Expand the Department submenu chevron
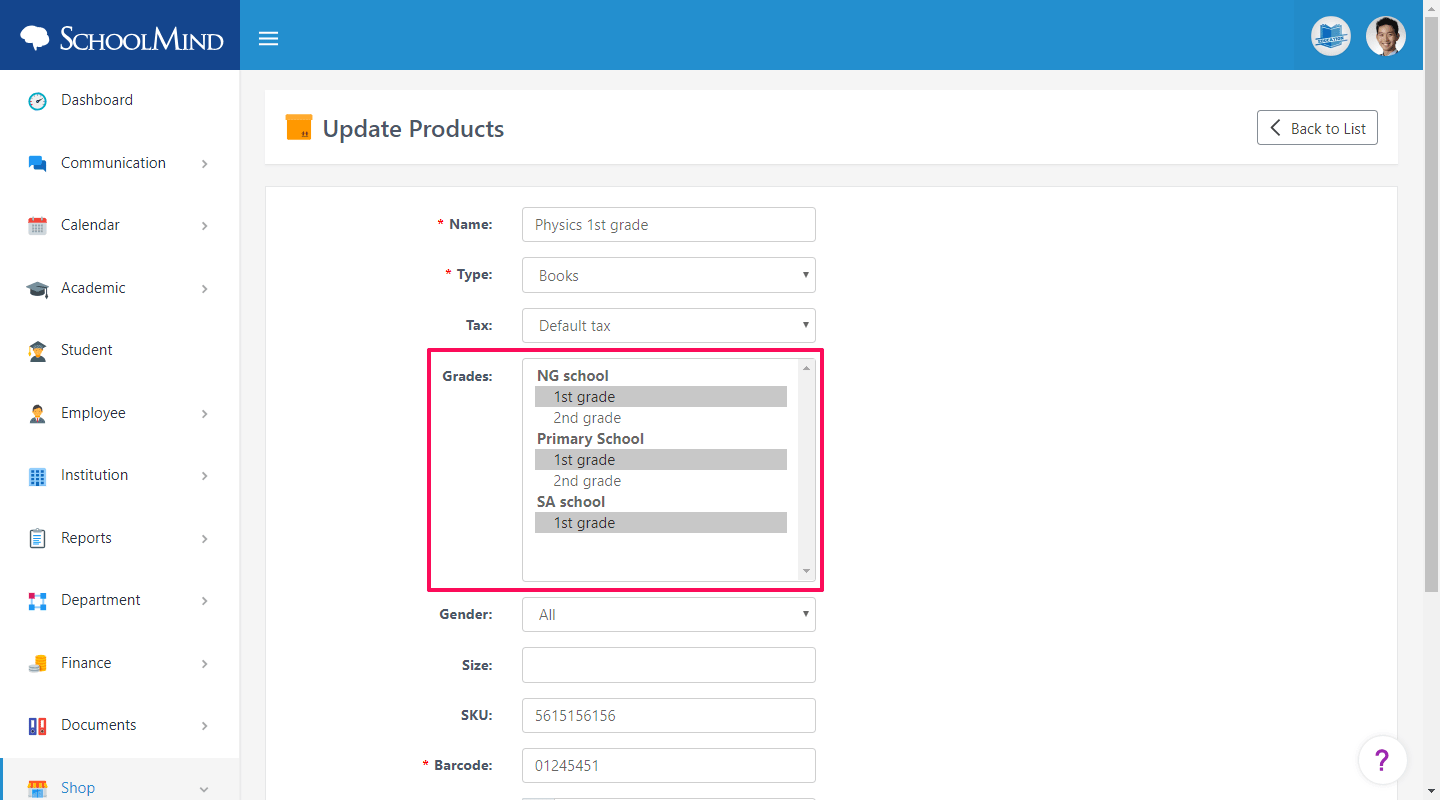This screenshot has width=1440, height=800. point(204,601)
